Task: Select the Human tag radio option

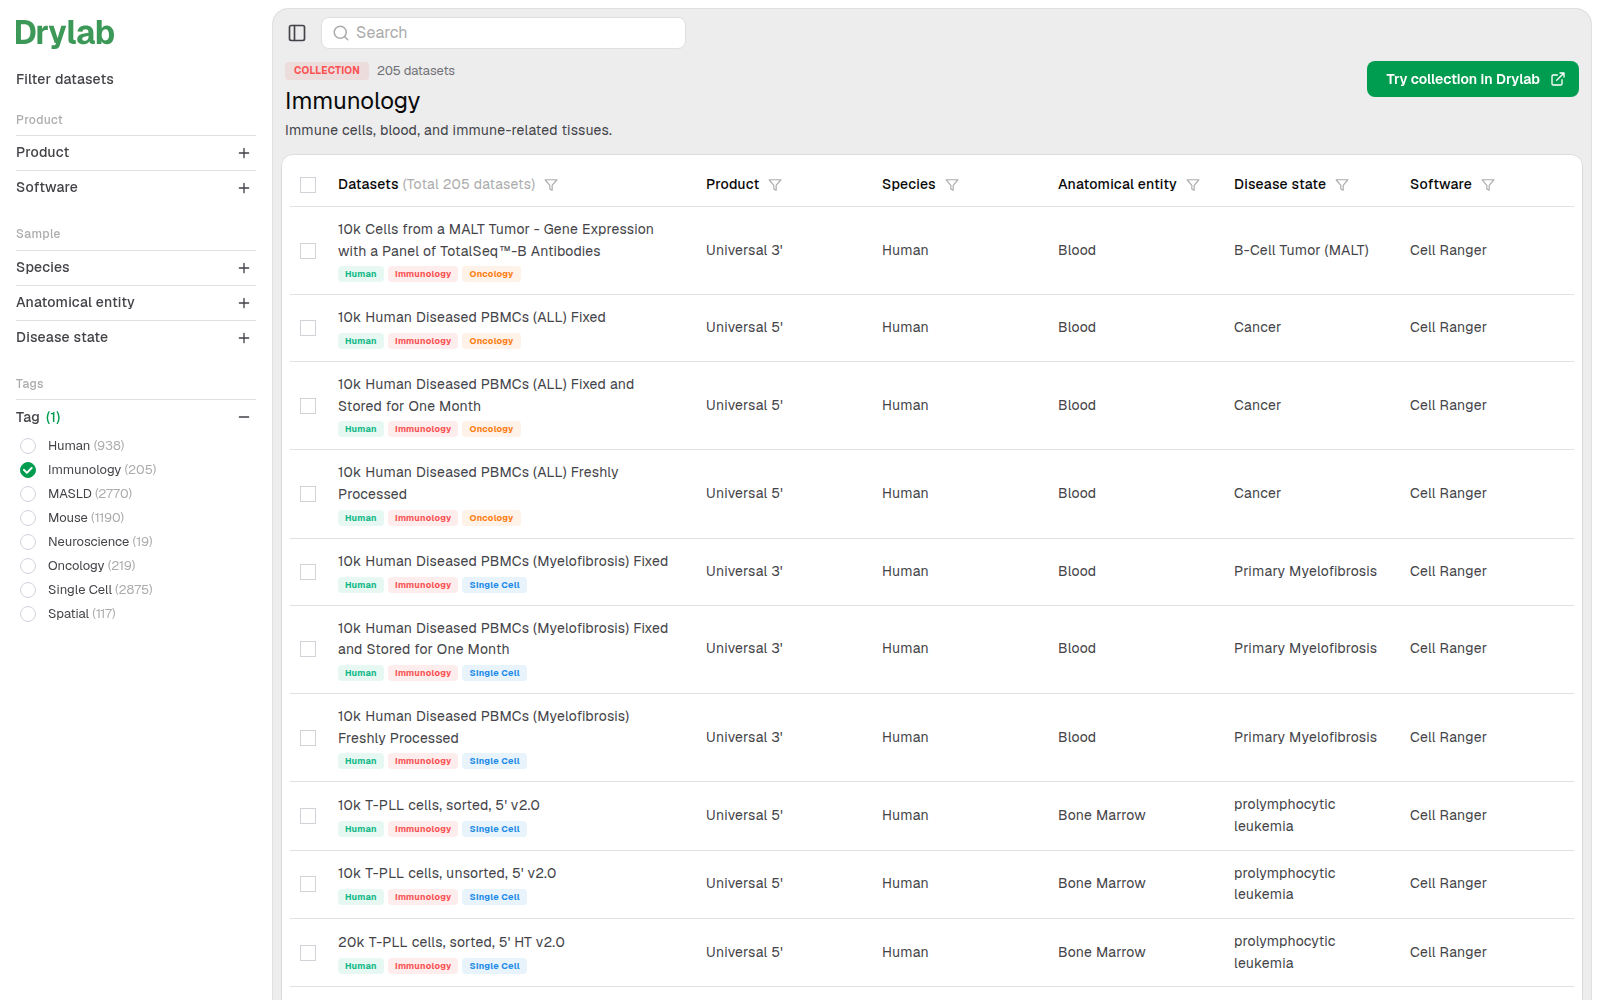Action: 28,446
